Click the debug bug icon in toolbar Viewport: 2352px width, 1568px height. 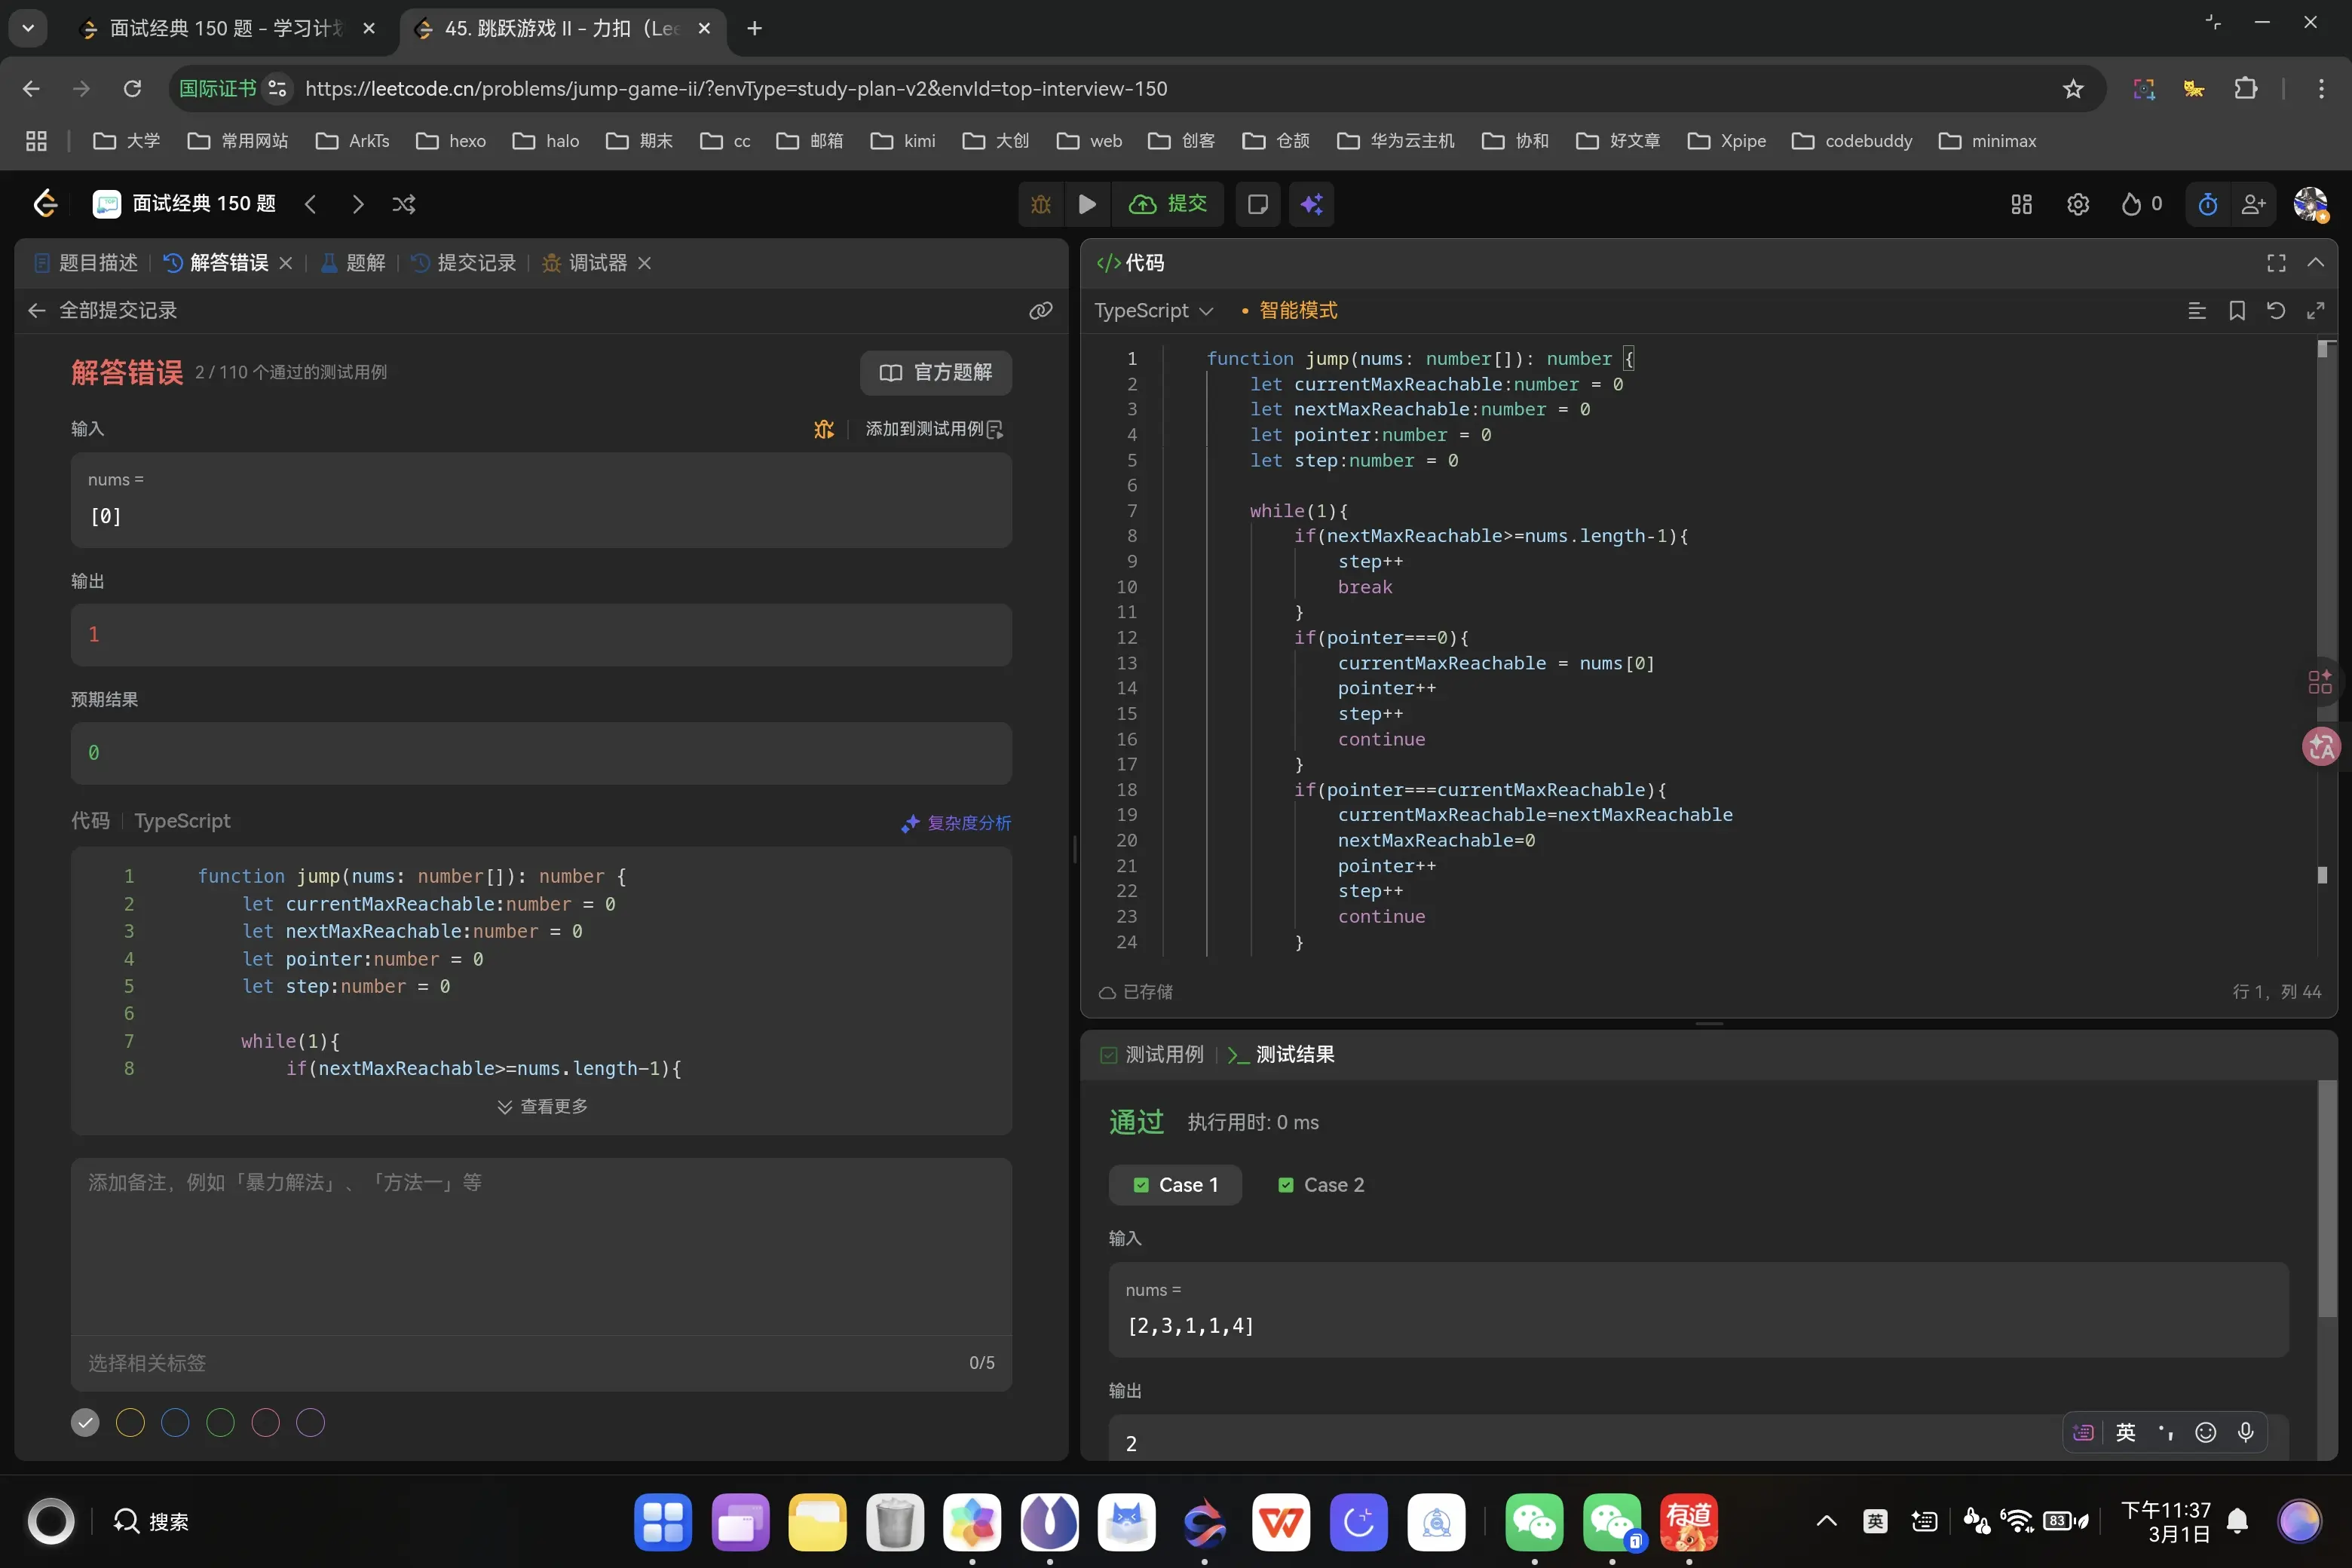click(1041, 204)
